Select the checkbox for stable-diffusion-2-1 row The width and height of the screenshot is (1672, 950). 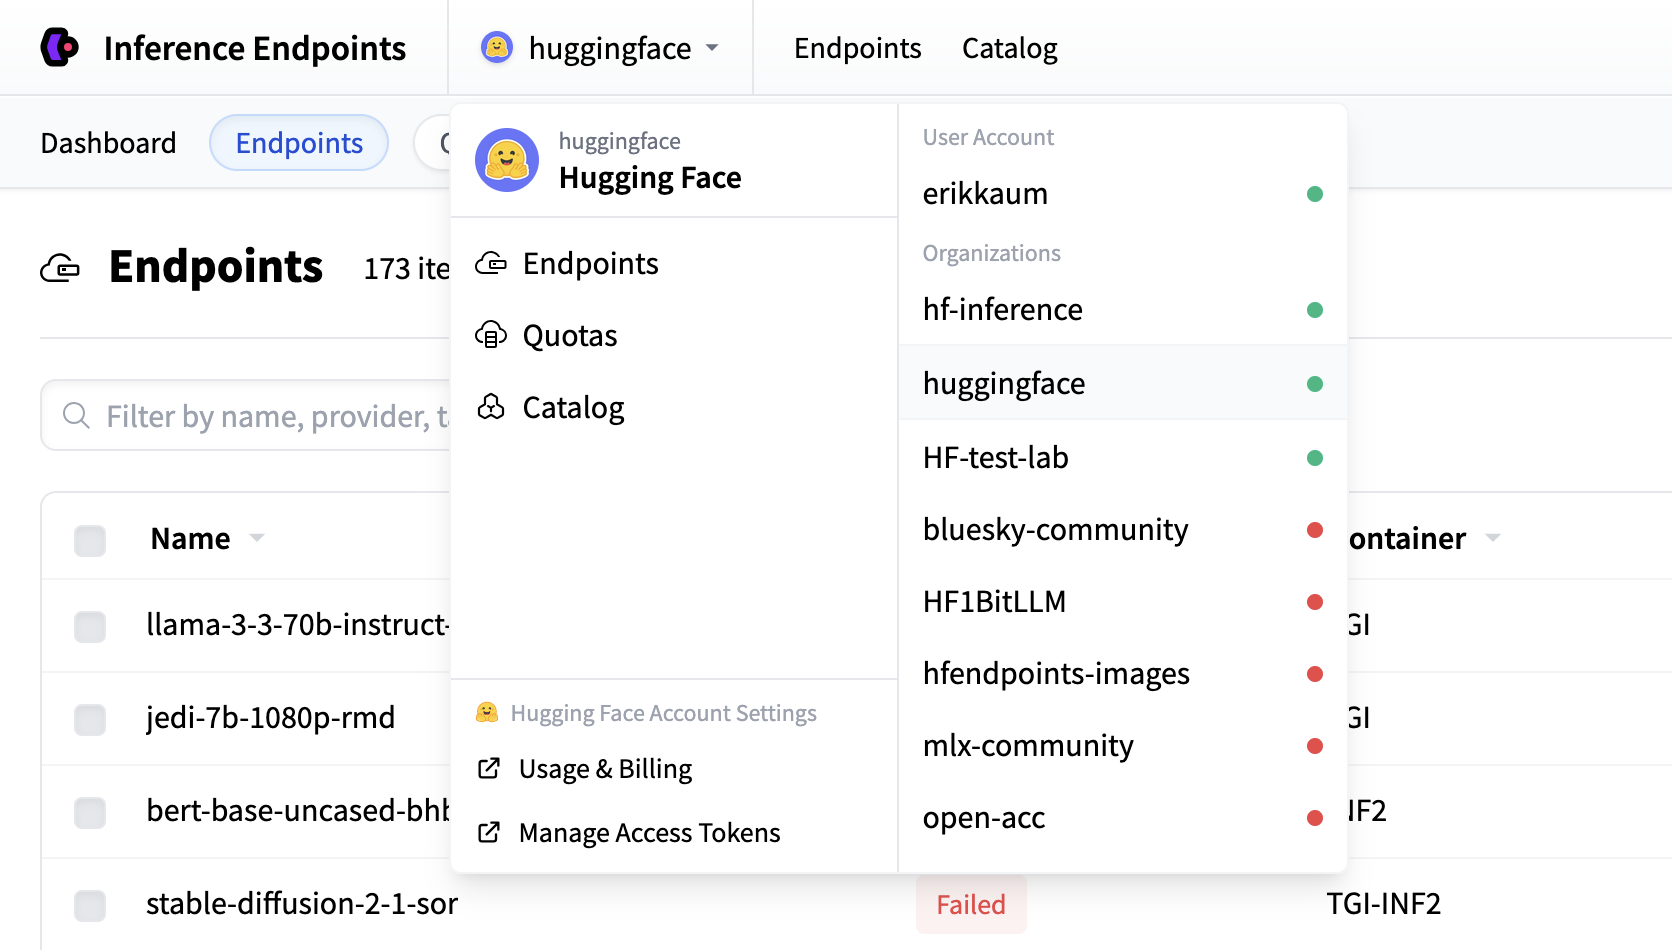[90, 905]
